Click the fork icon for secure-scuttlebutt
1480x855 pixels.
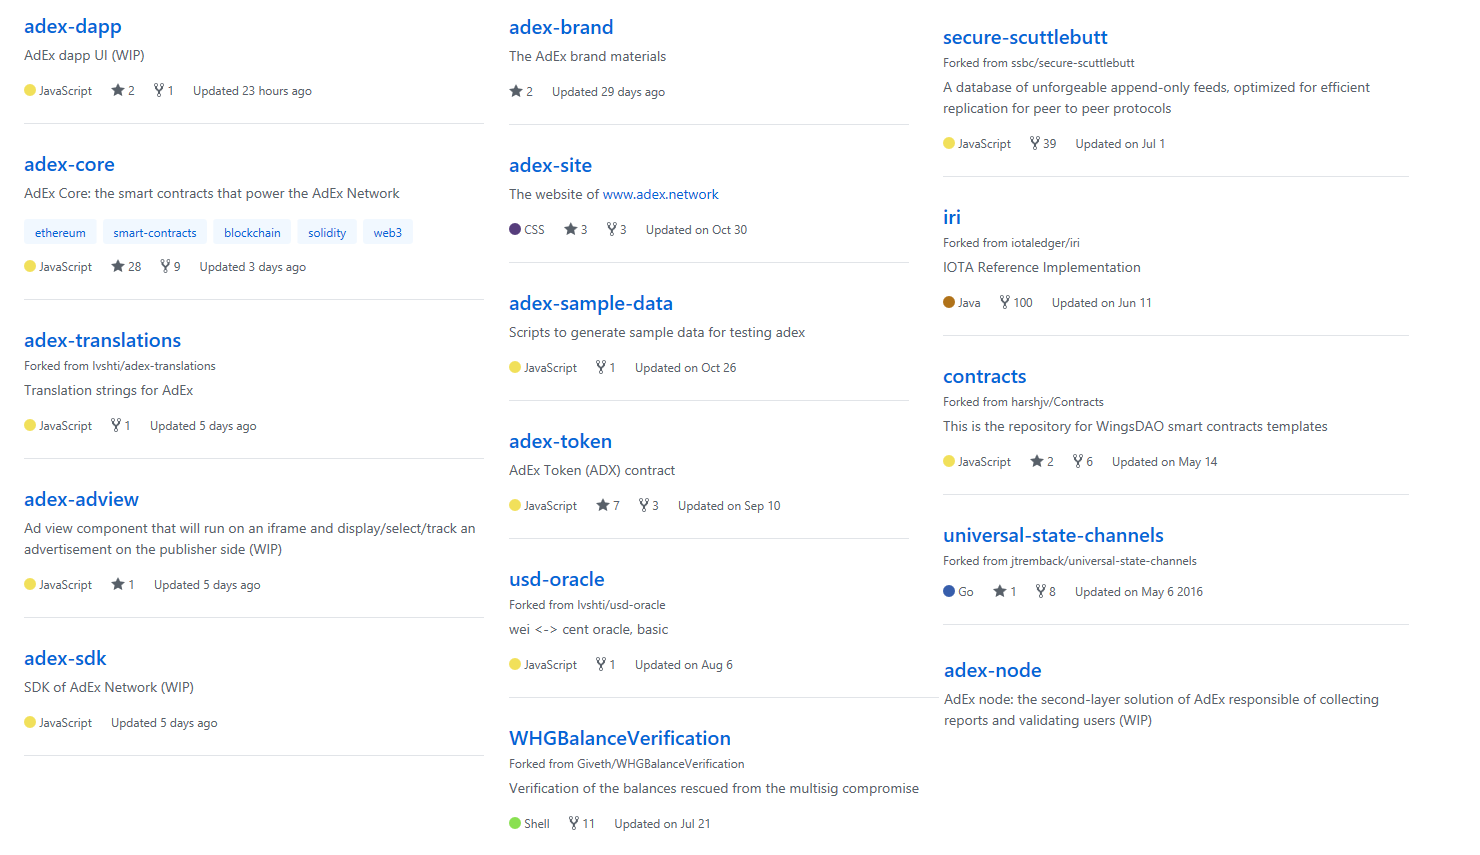click(1034, 143)
